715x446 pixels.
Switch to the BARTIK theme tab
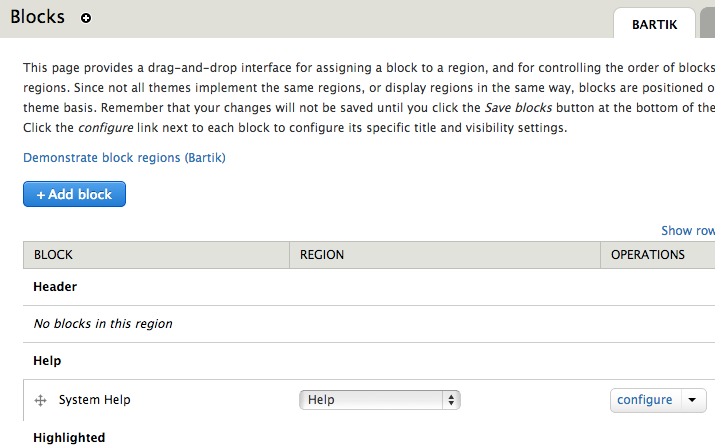tap(653, 23)
